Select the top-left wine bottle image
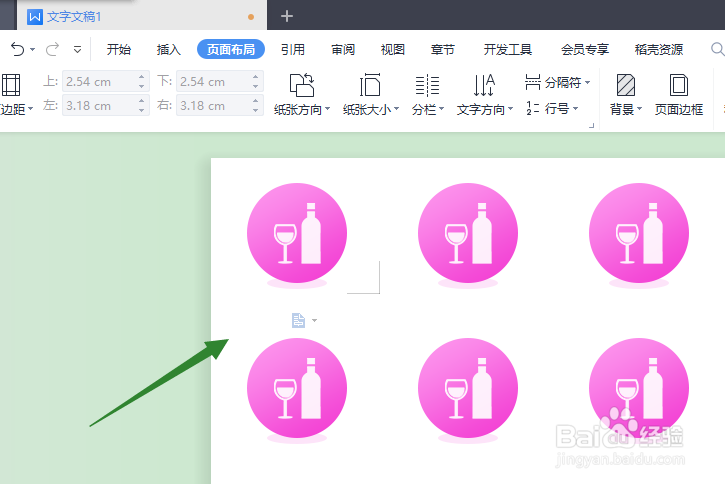The image size is (725, 484). point(297,235)
